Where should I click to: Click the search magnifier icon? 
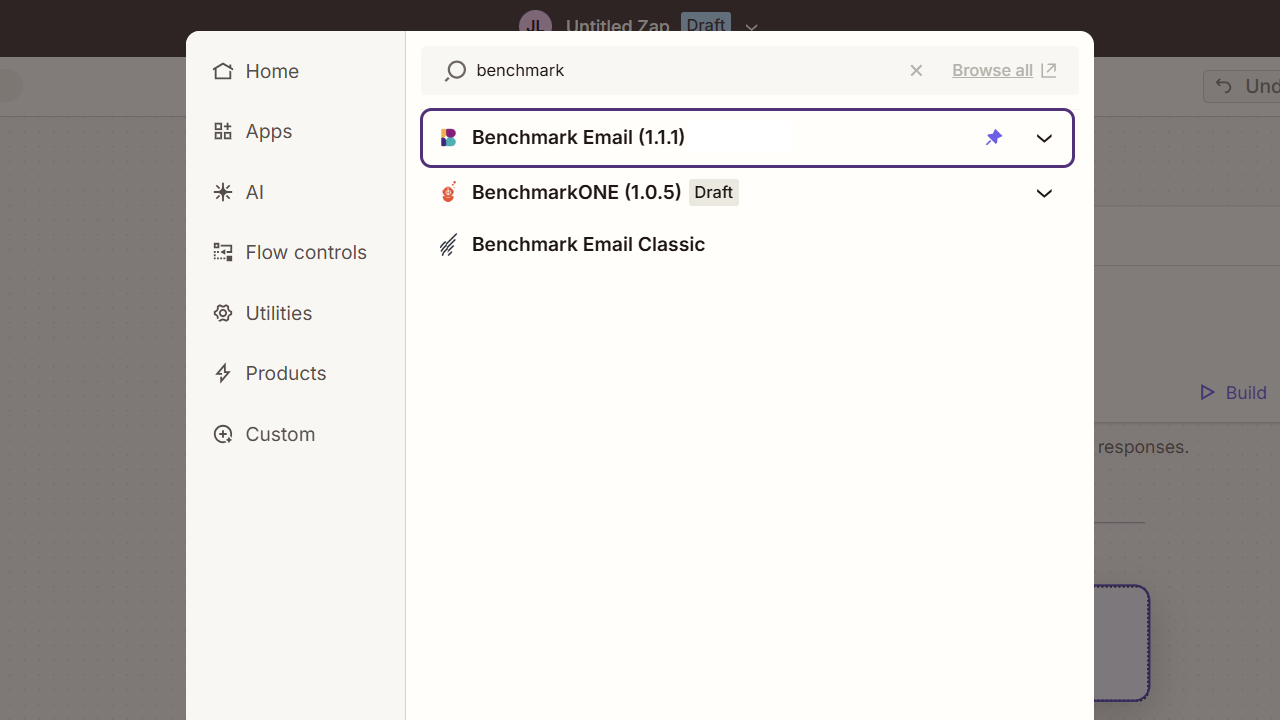[x=455, y=70]
